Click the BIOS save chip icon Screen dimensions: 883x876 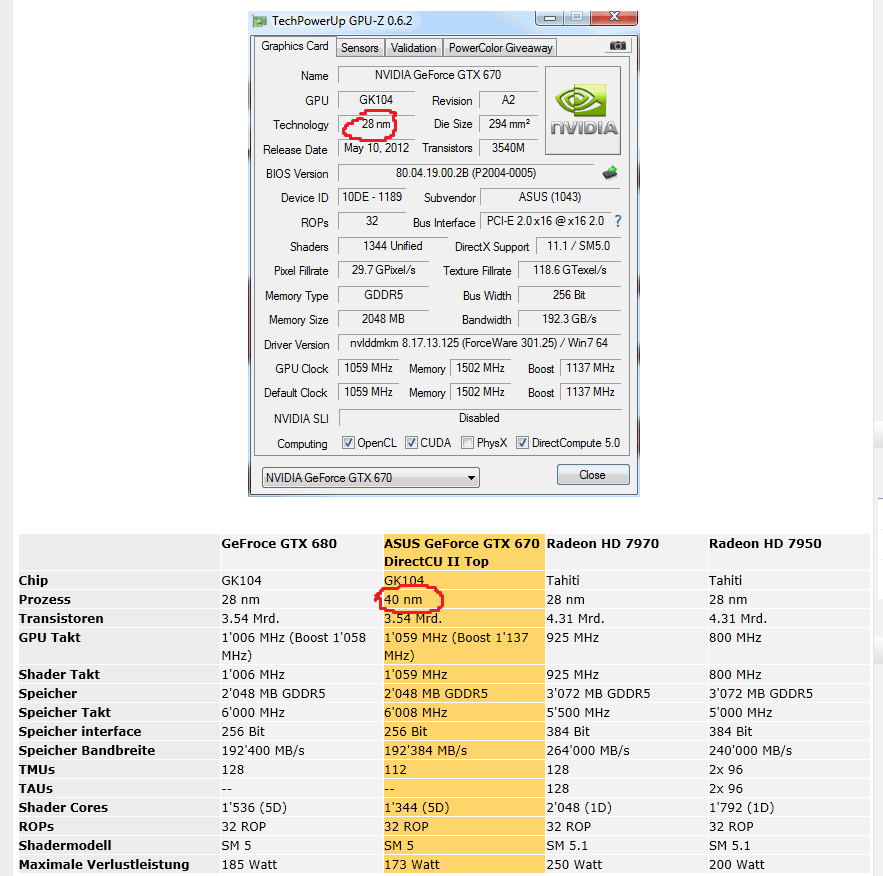pyautogui.click(x=609, y=173)
